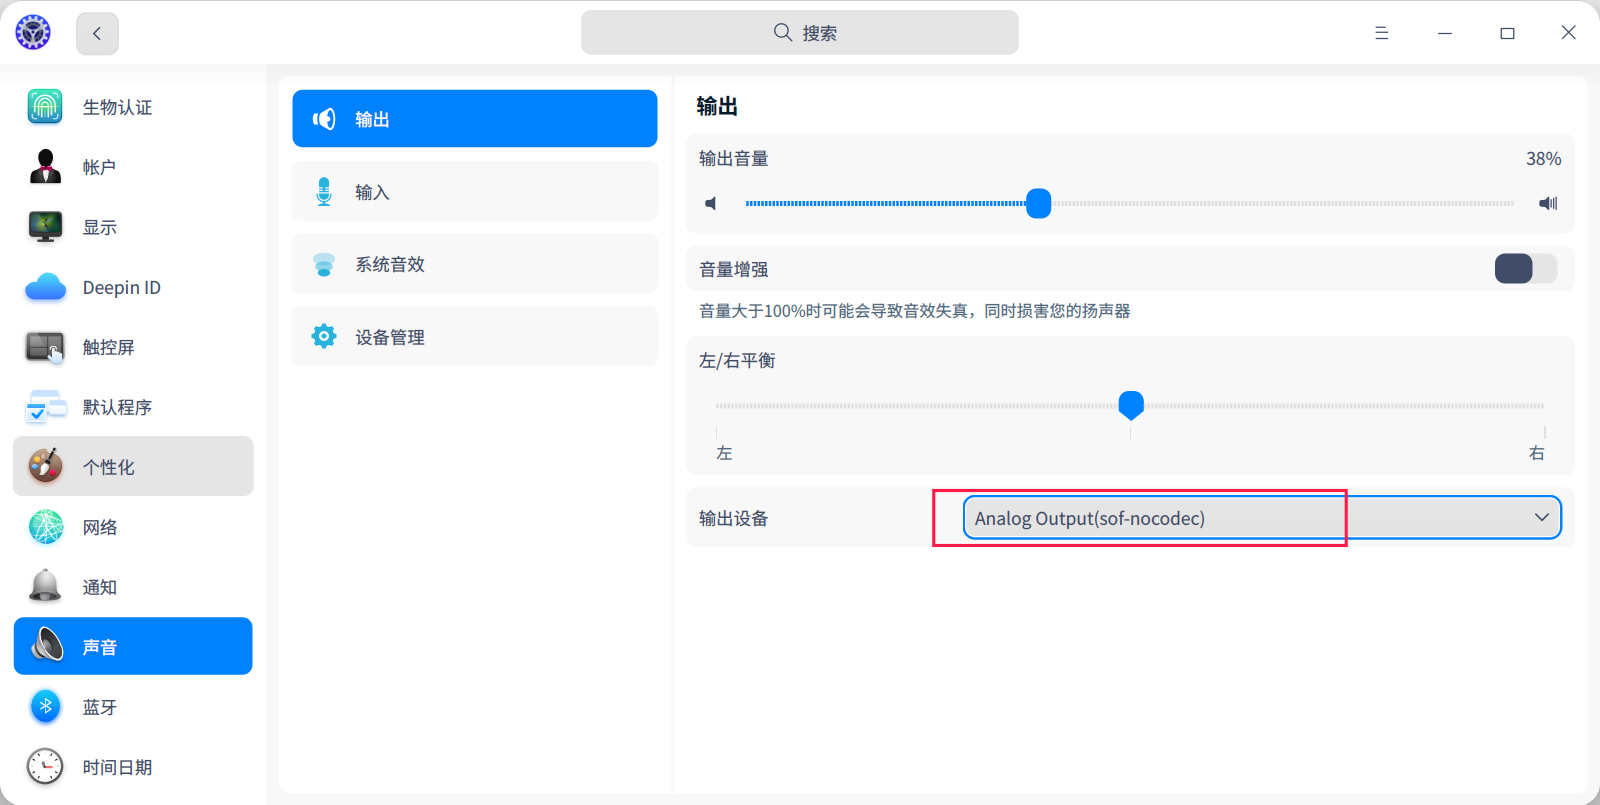This screenshot has width=1600, height=805.
Task: Click the default programs icon
Action: 45,407
